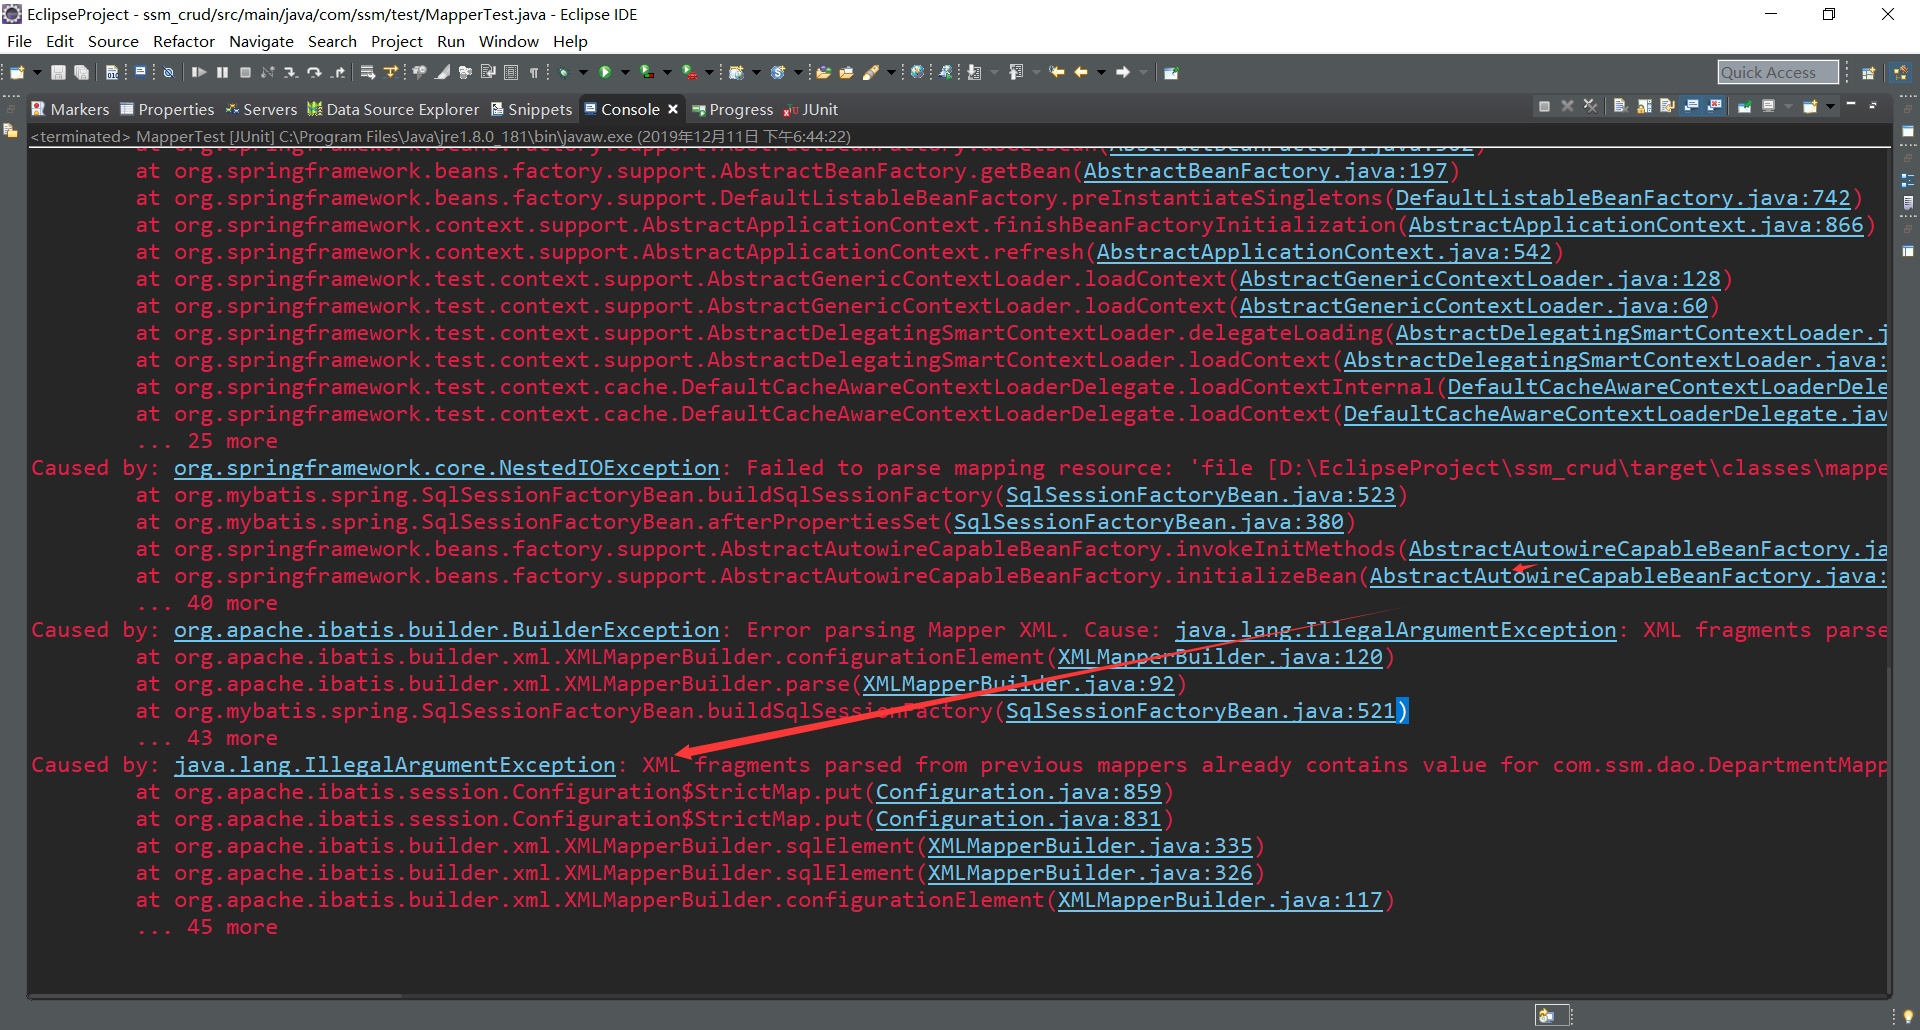1920x1030 pixels.
Task: Switch to the Data Source Explorer tab
Action: pyautogui.click(x=393, y=109)
